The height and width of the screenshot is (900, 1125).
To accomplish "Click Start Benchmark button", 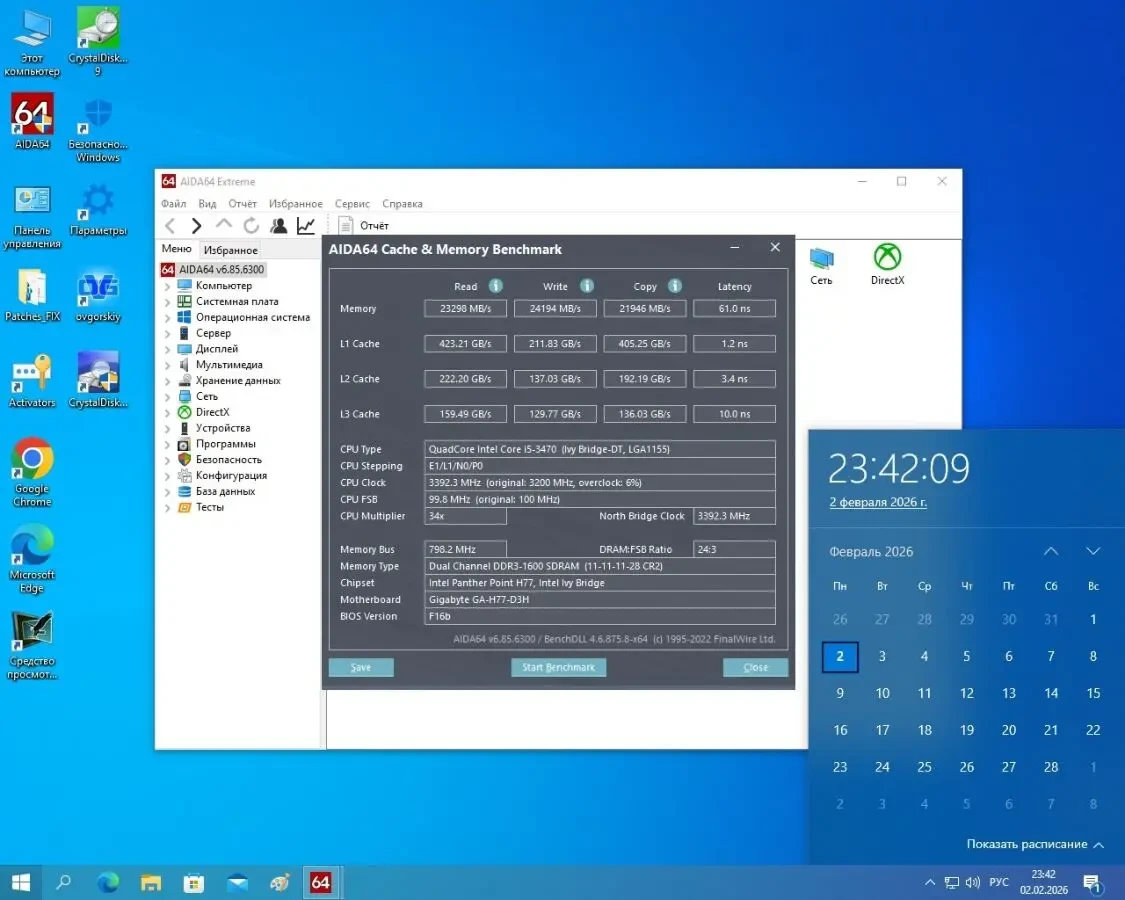I will (x=558, y=667).
